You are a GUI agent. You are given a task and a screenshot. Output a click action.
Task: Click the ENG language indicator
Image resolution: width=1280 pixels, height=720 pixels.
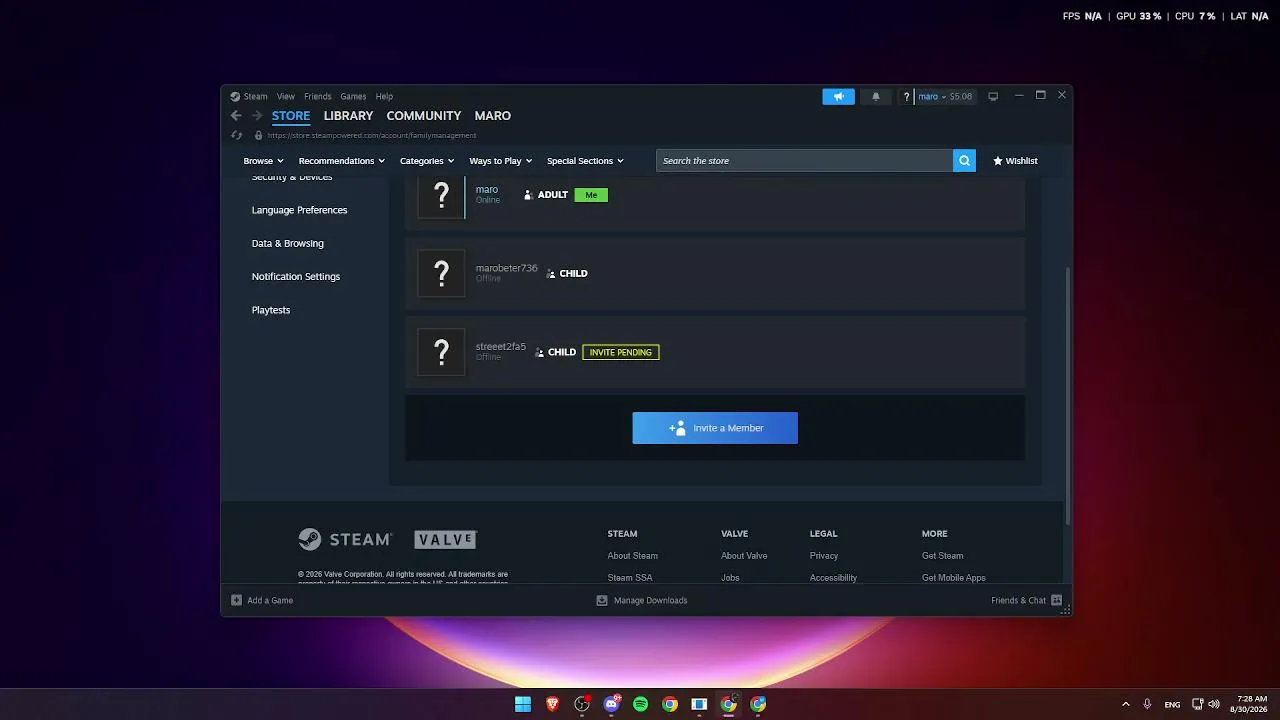(x=1172, y=704)
